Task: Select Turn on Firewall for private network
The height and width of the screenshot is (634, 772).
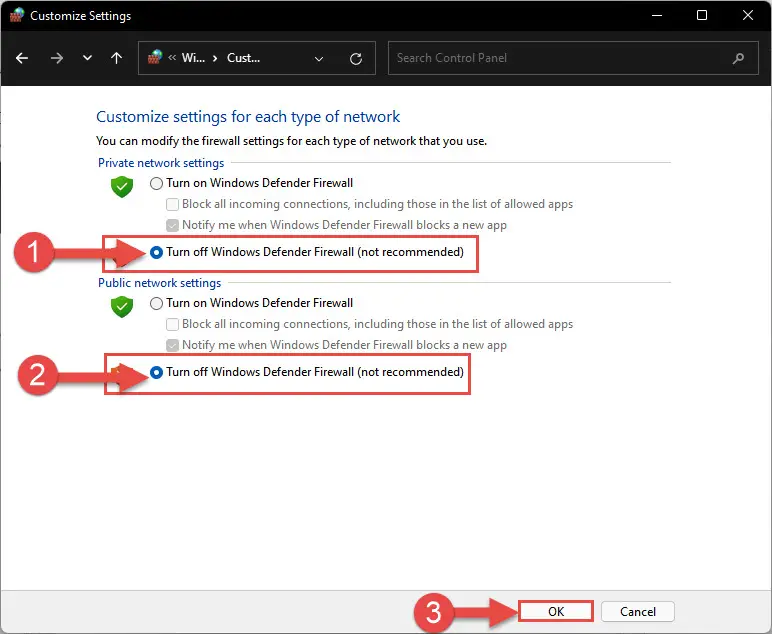Action: click(251, 183)
